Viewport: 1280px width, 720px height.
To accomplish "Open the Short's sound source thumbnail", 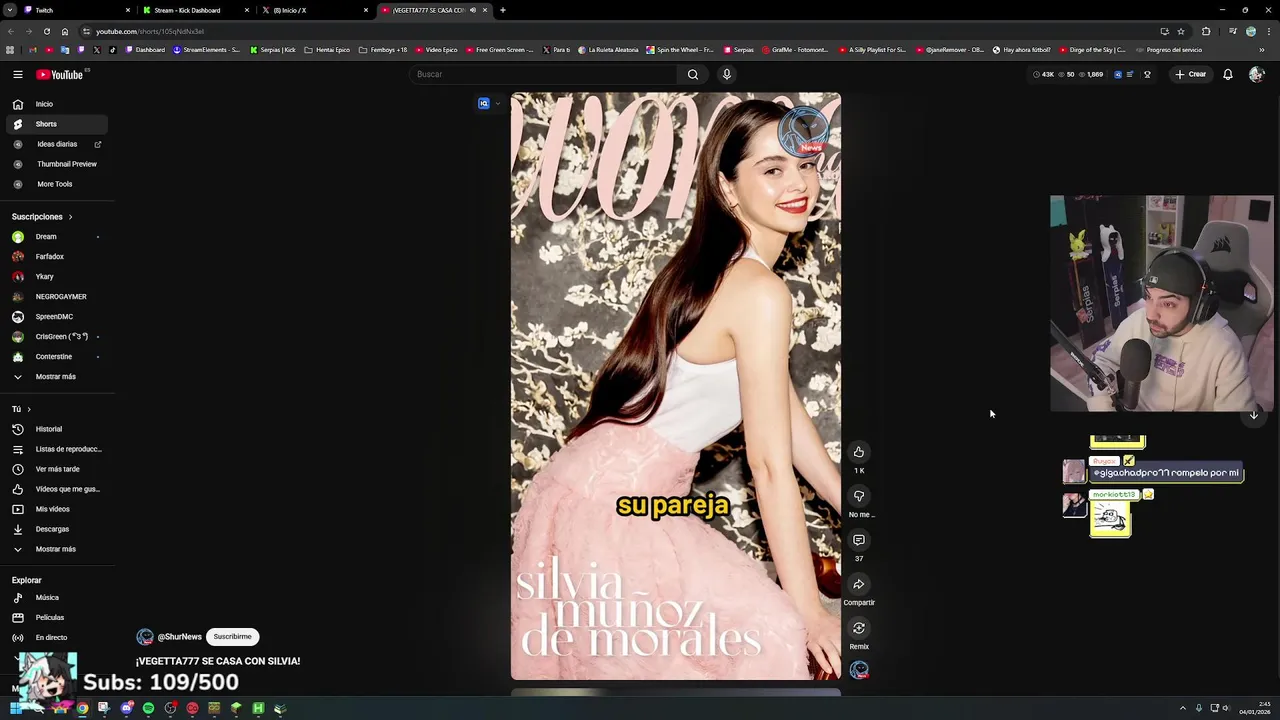I will (859, 670).
